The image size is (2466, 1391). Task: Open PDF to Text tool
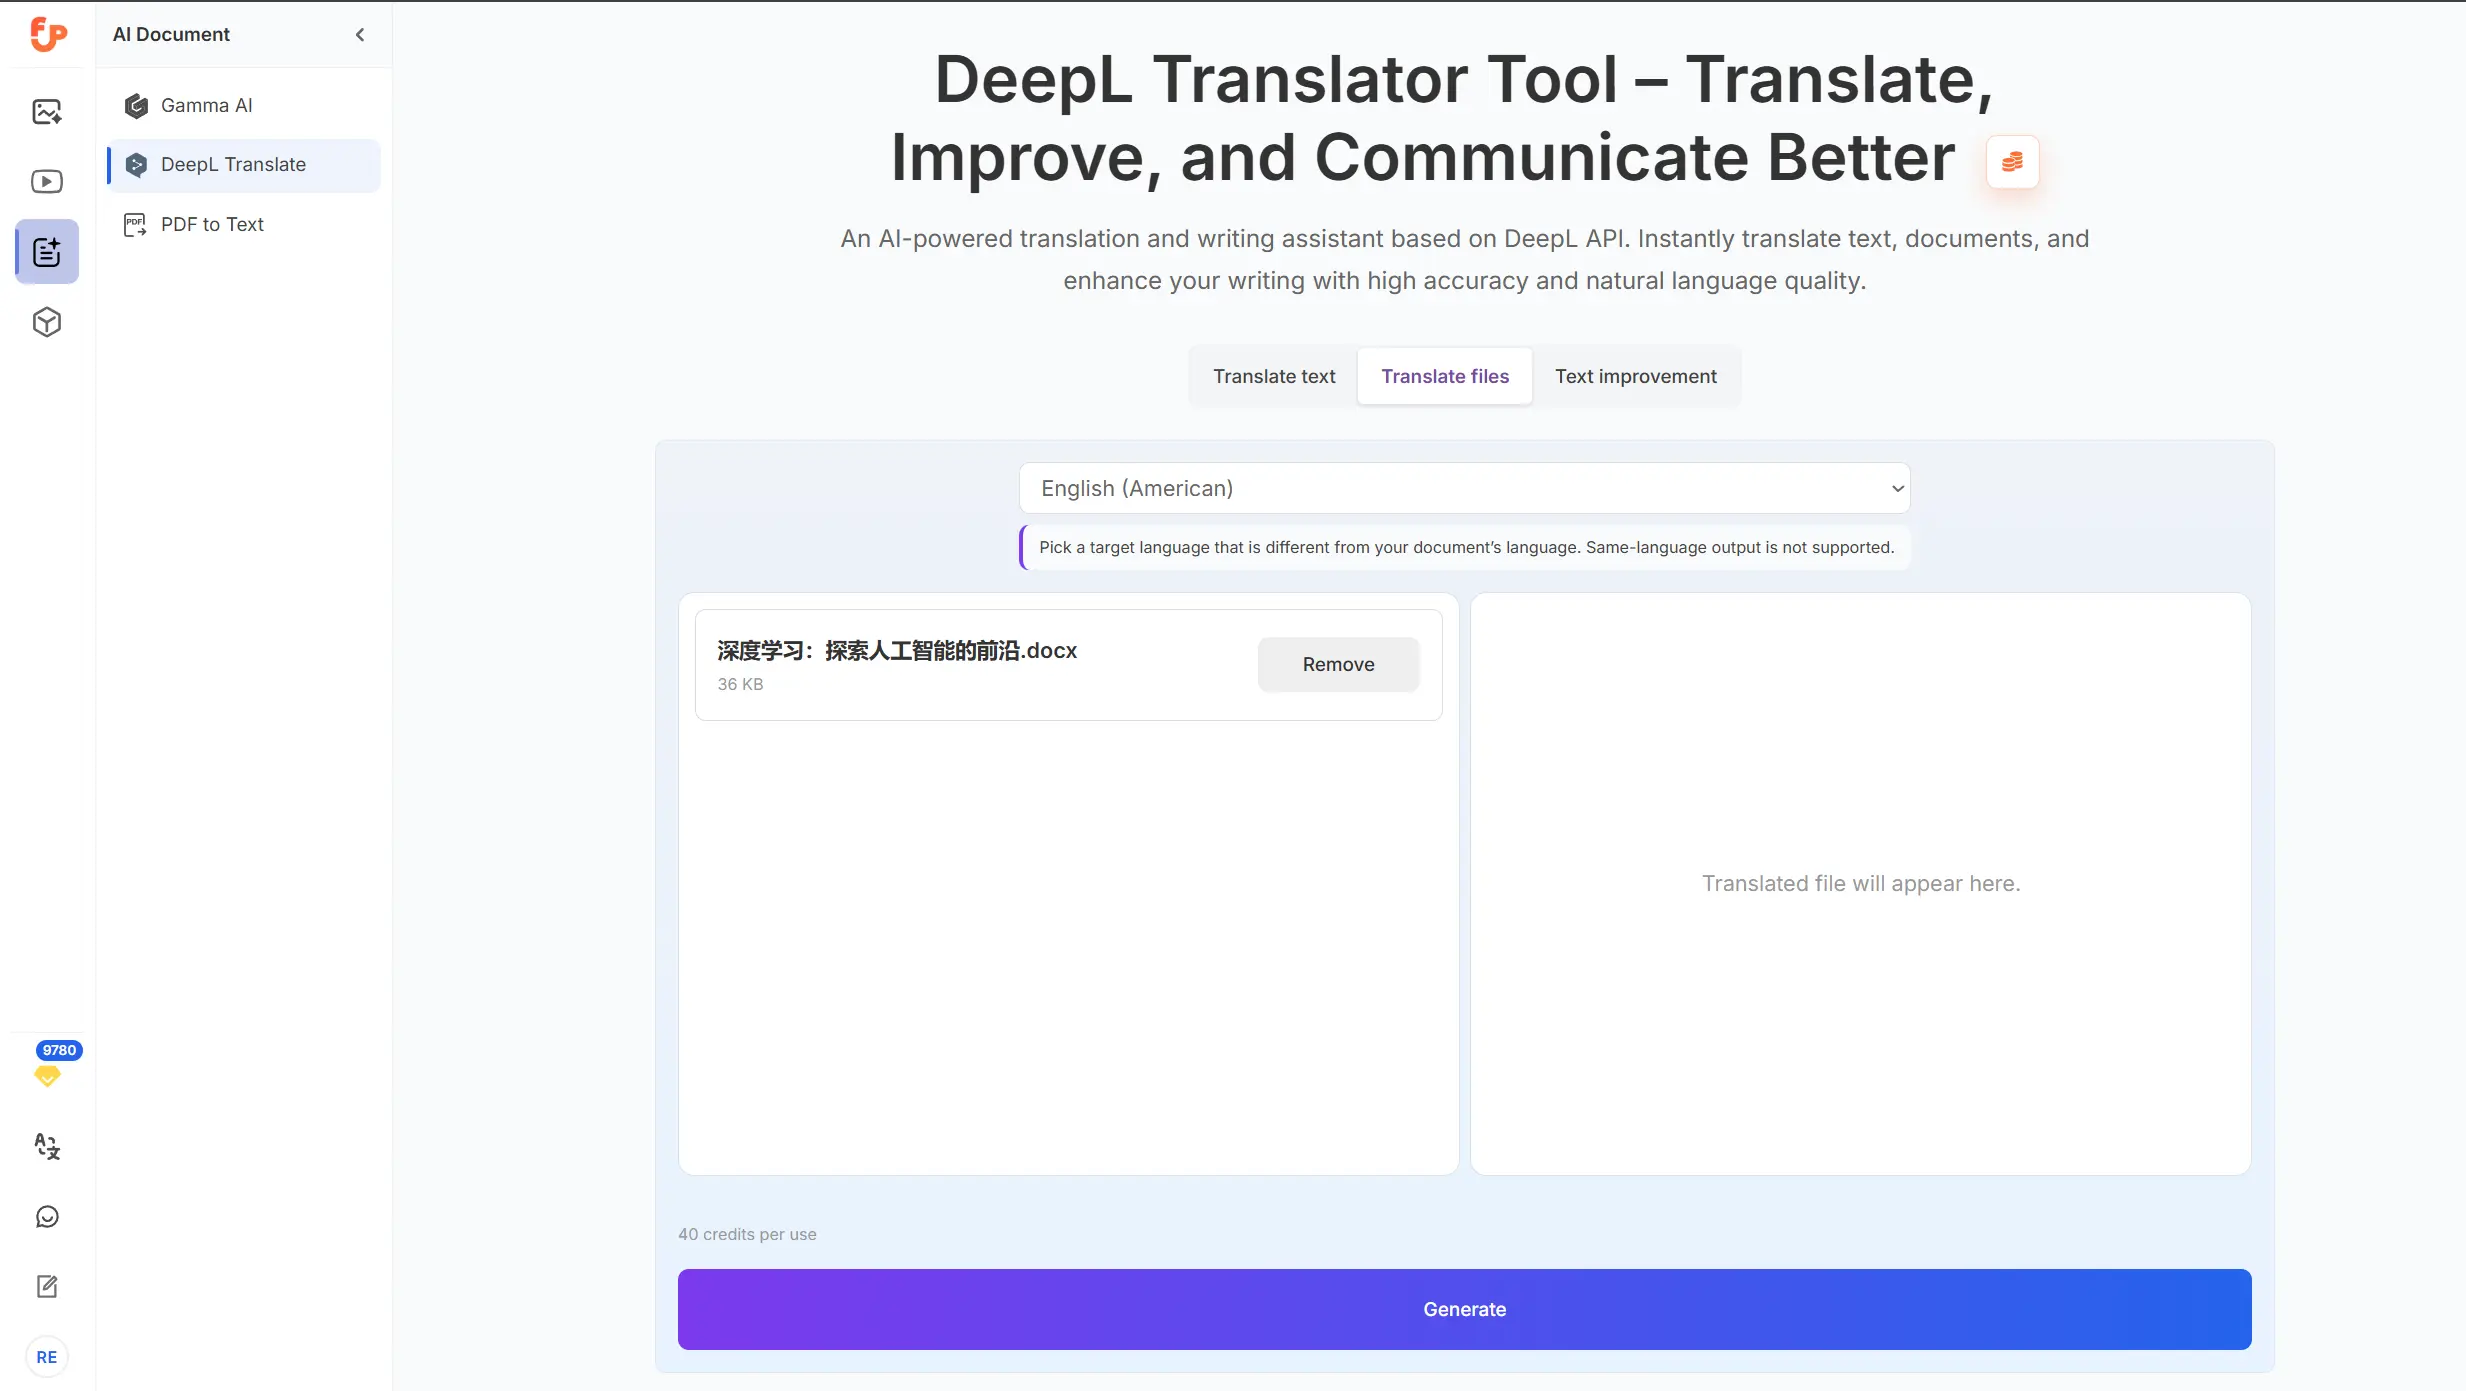point(212,224)
